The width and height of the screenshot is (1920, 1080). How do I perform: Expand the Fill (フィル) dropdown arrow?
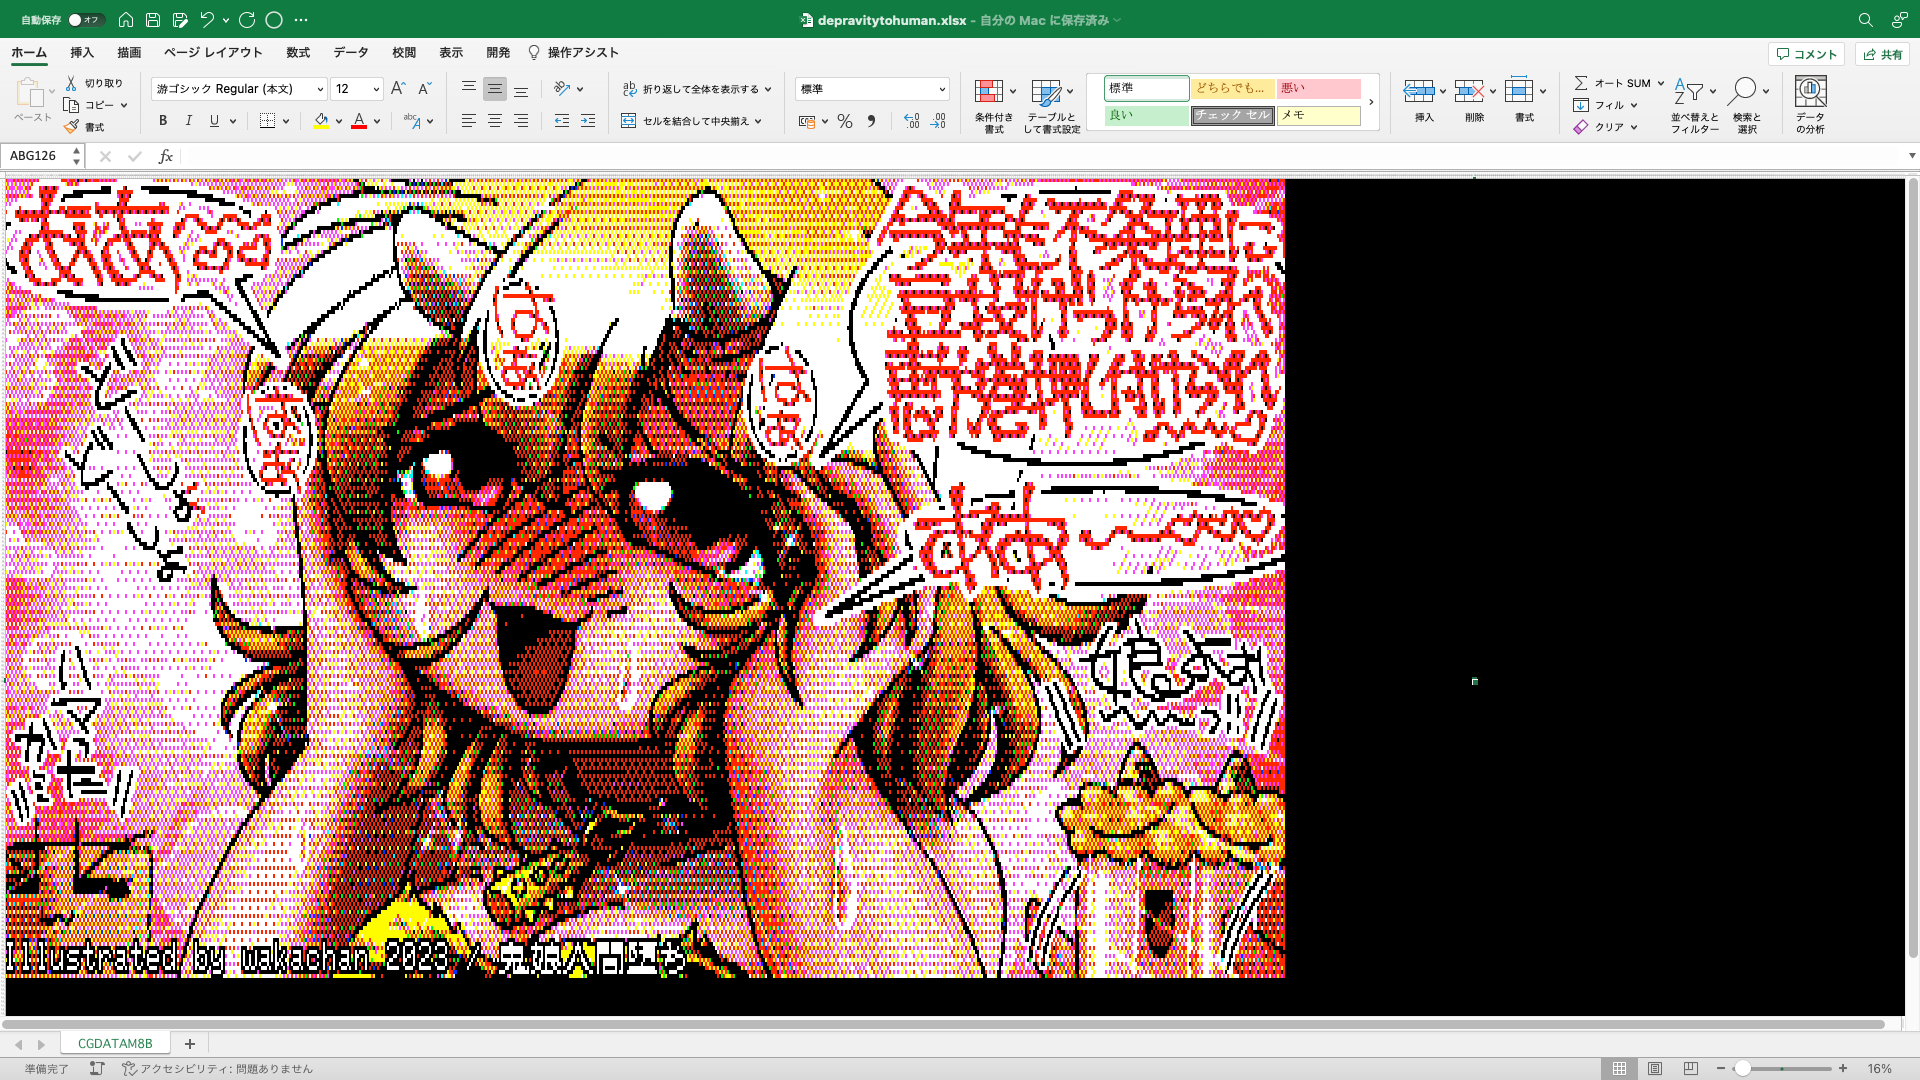[x=1634, y=105]
